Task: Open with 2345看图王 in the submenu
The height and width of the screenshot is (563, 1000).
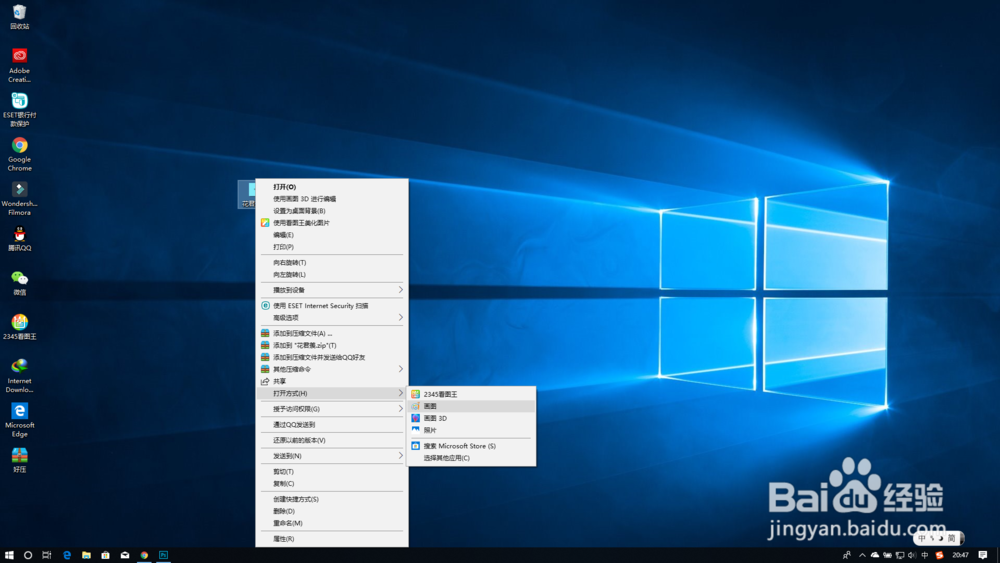Action: point(471,395)
